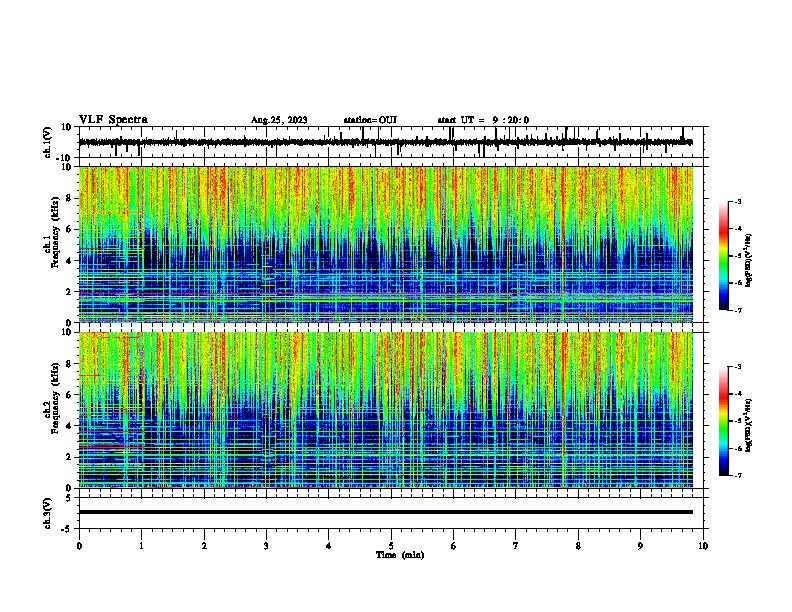Click time axis tick label "7"
This screenshot has width=792, height=612.
click(x=516, y=546)
